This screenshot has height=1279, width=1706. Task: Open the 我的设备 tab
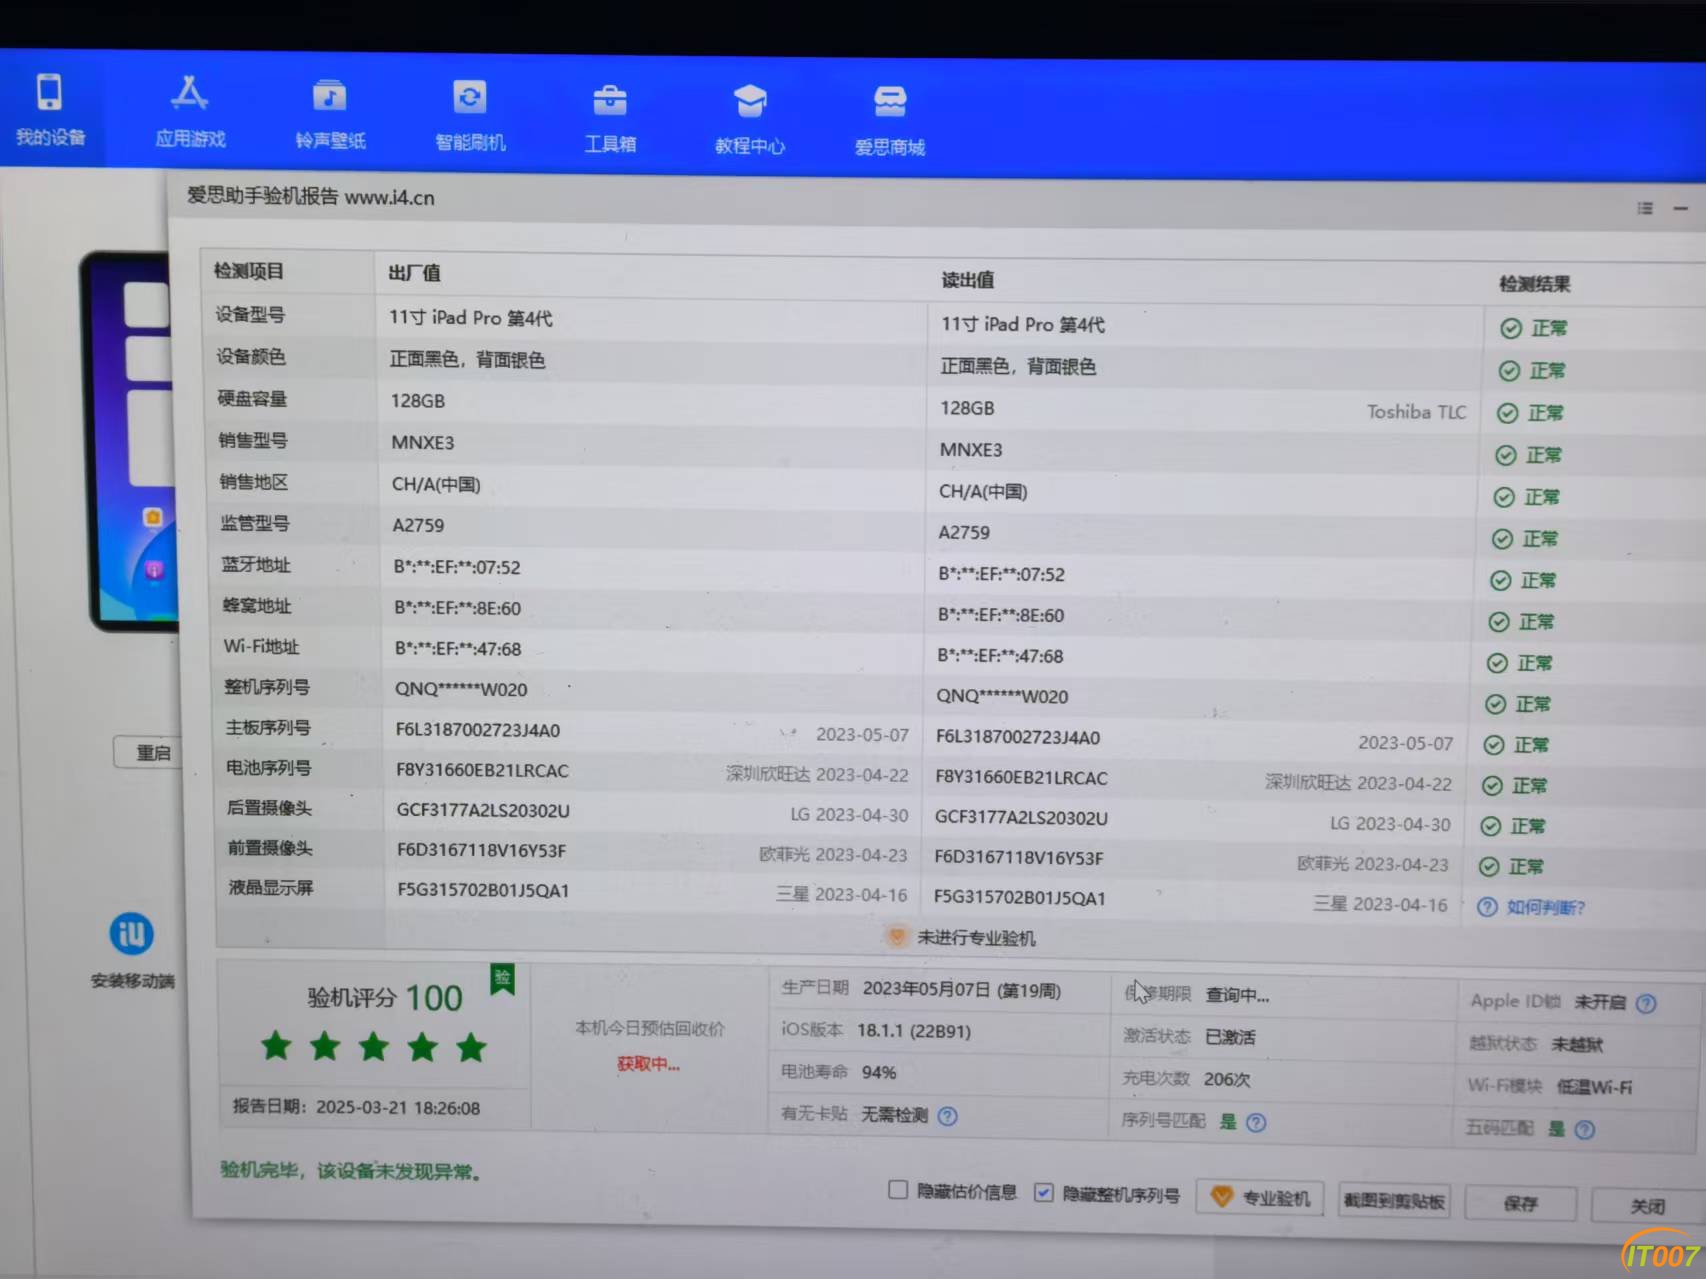click(x=49, y=109)
